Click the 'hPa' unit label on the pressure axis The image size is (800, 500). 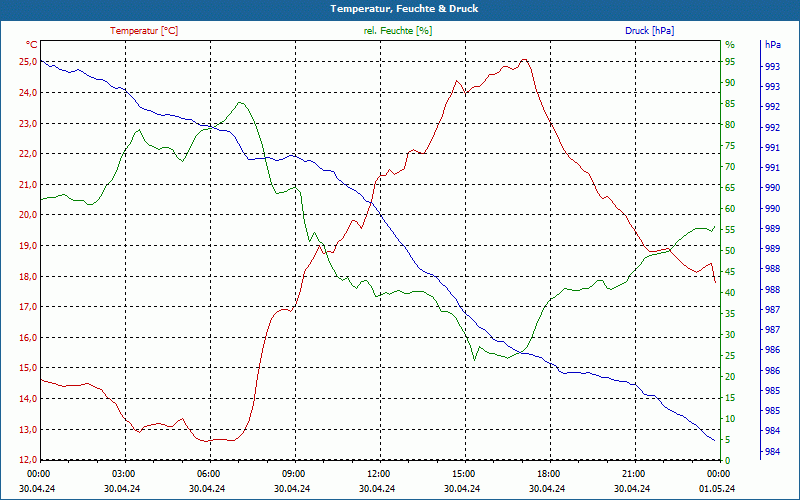772,45
